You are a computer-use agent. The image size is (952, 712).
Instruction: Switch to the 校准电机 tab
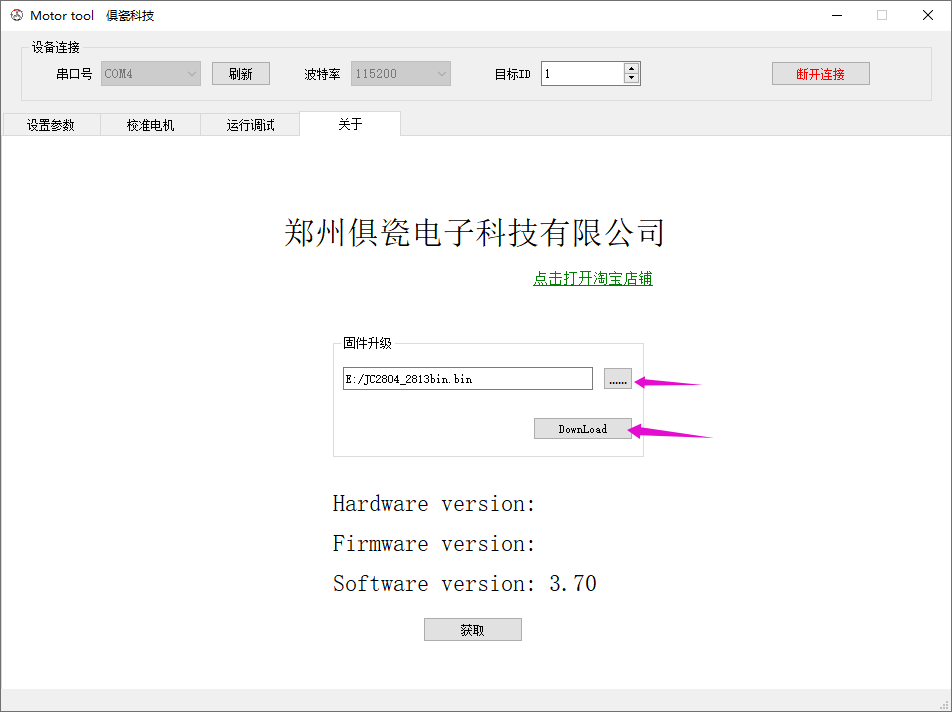pos(150,123)
